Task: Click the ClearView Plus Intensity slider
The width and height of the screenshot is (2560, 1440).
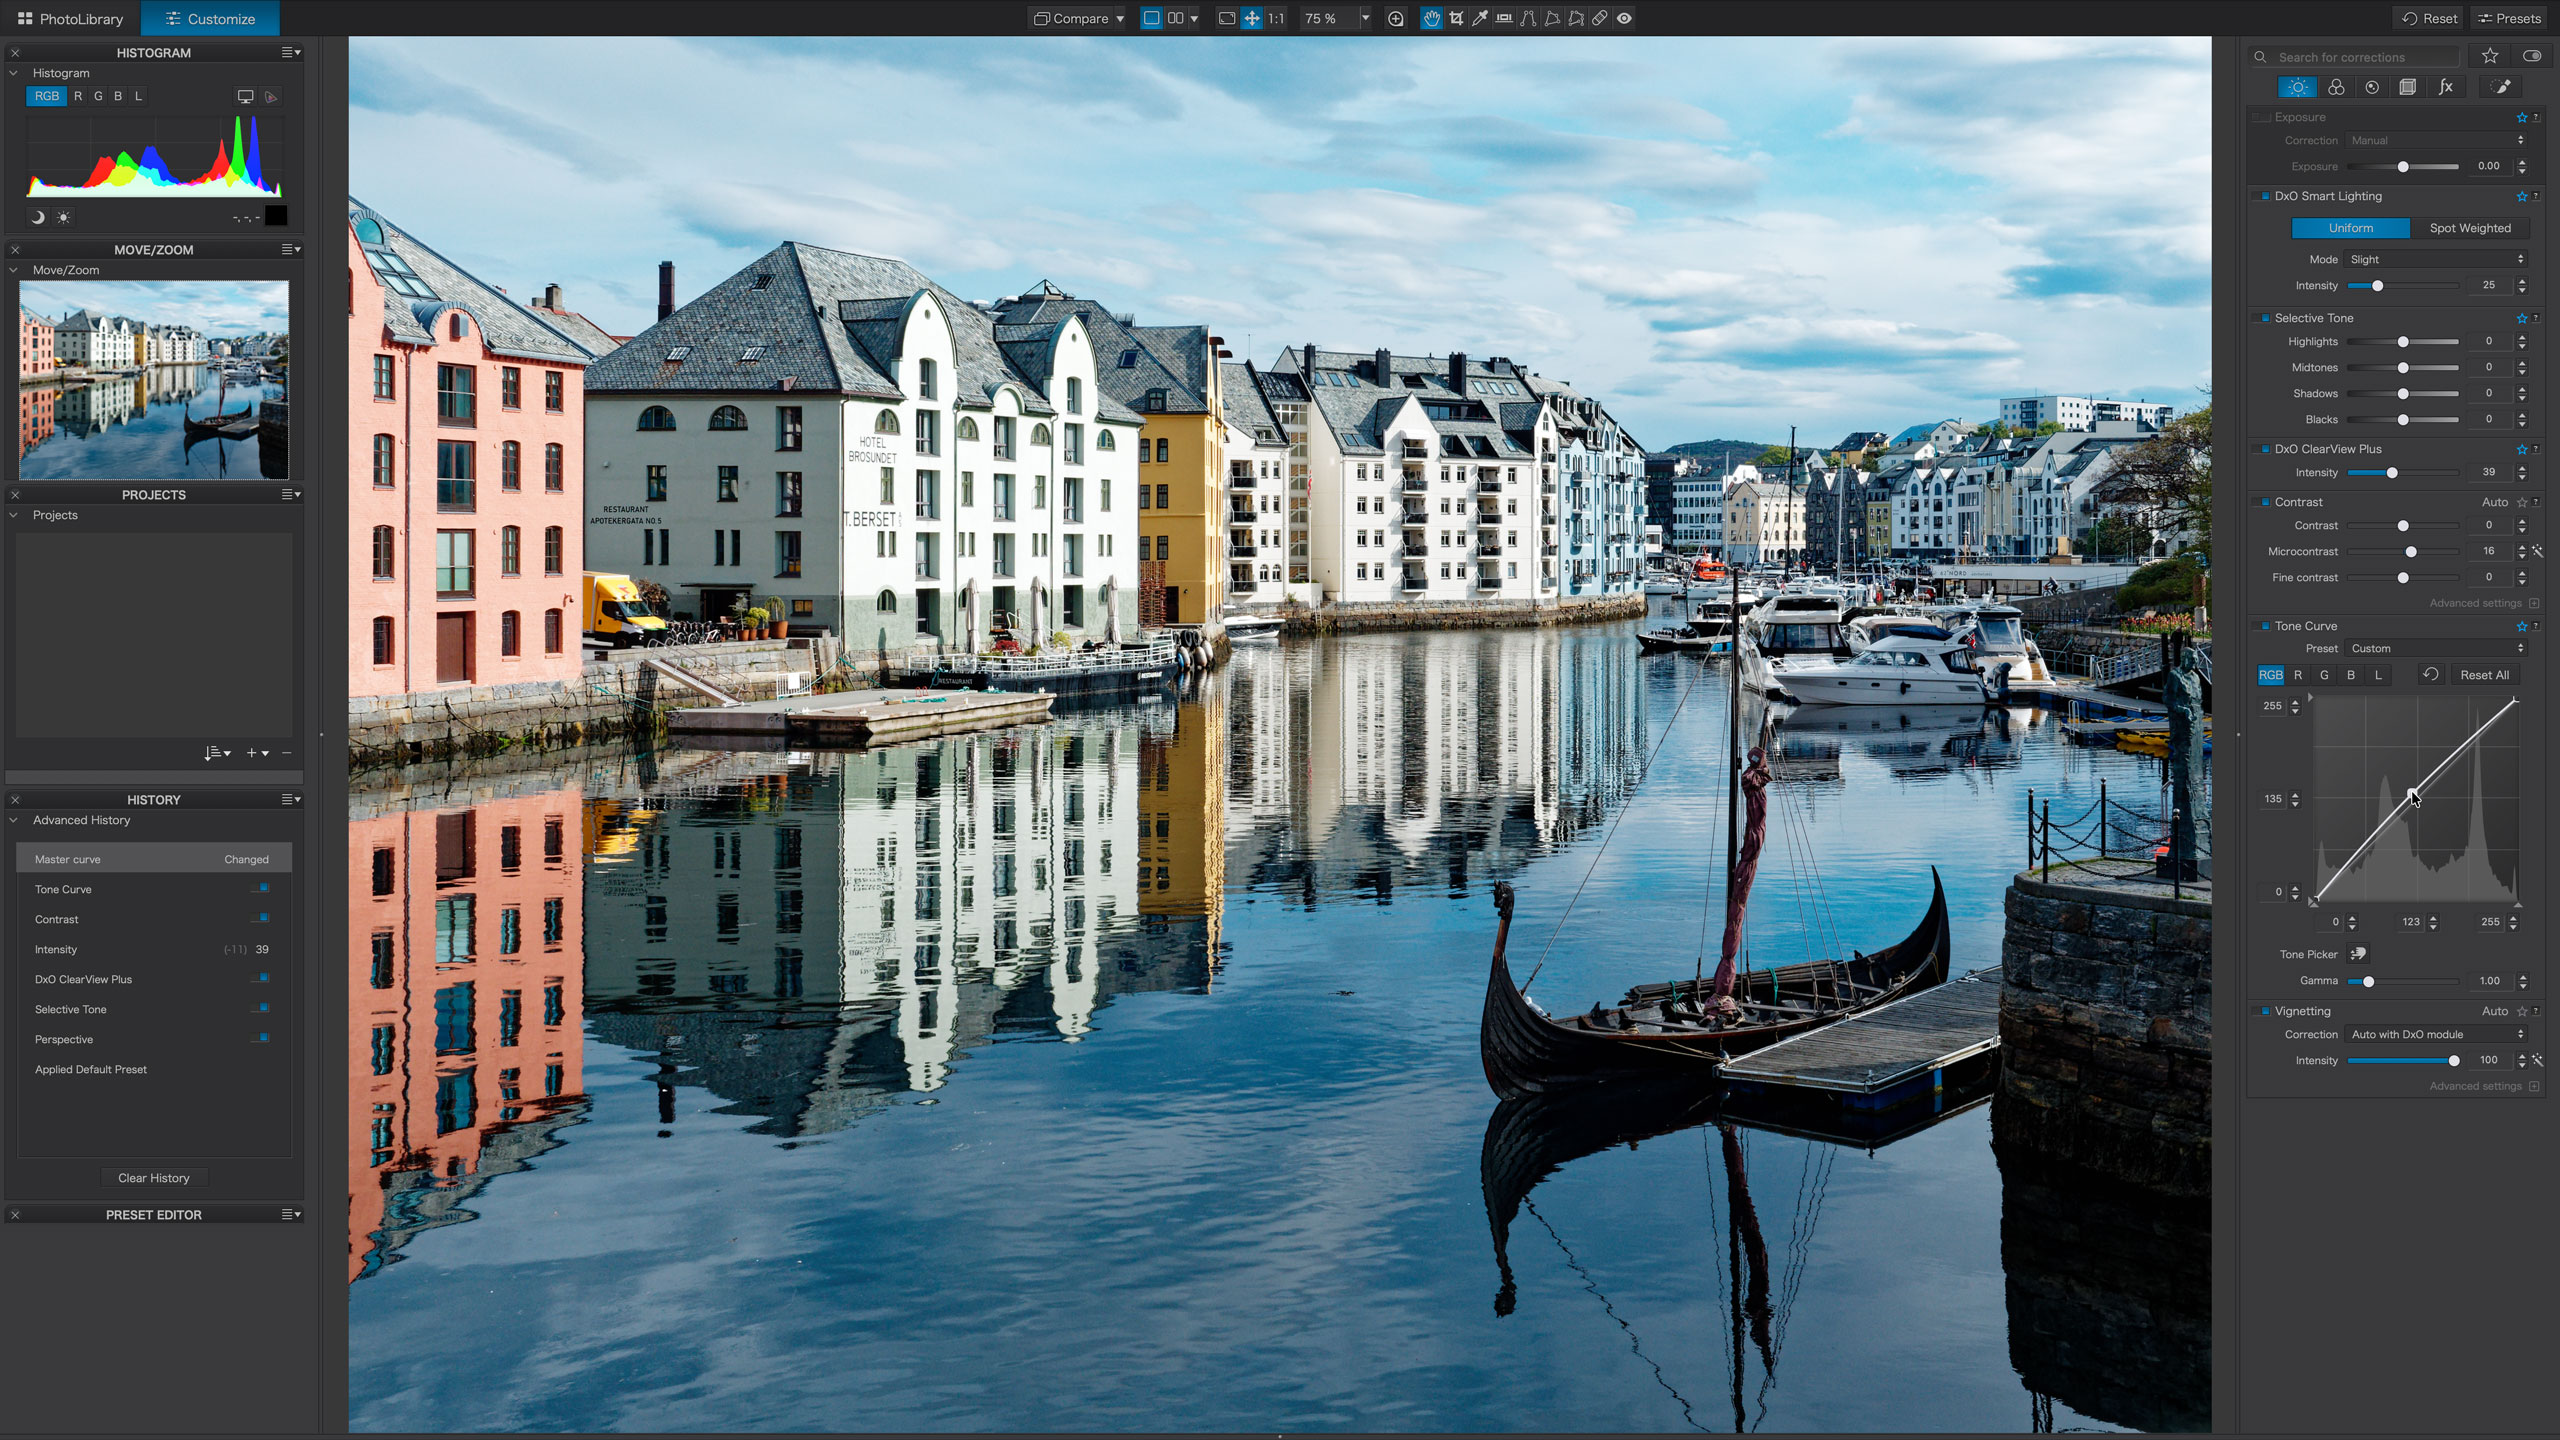Action: (2402, 473)
